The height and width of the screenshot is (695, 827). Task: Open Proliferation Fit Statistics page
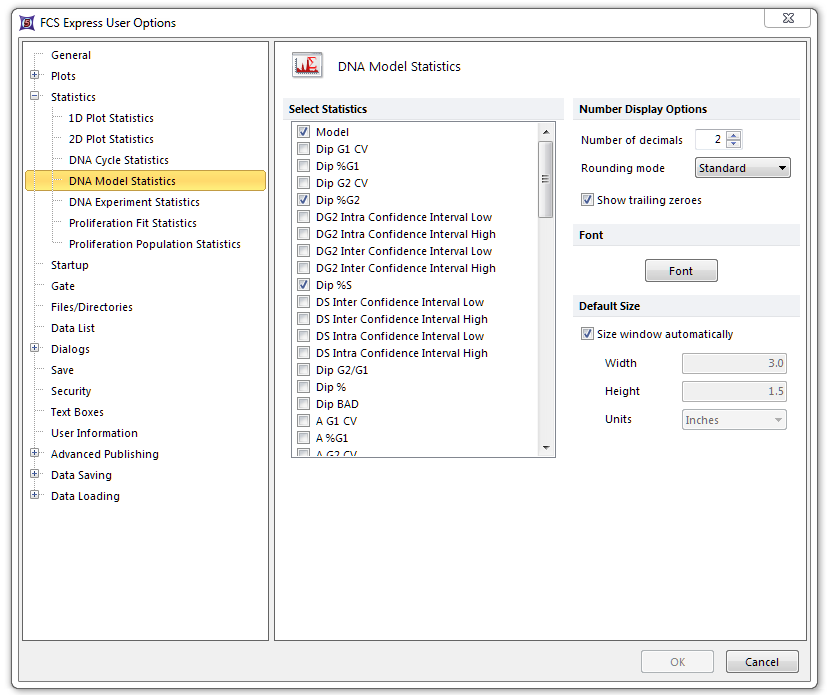coord(132,223)
